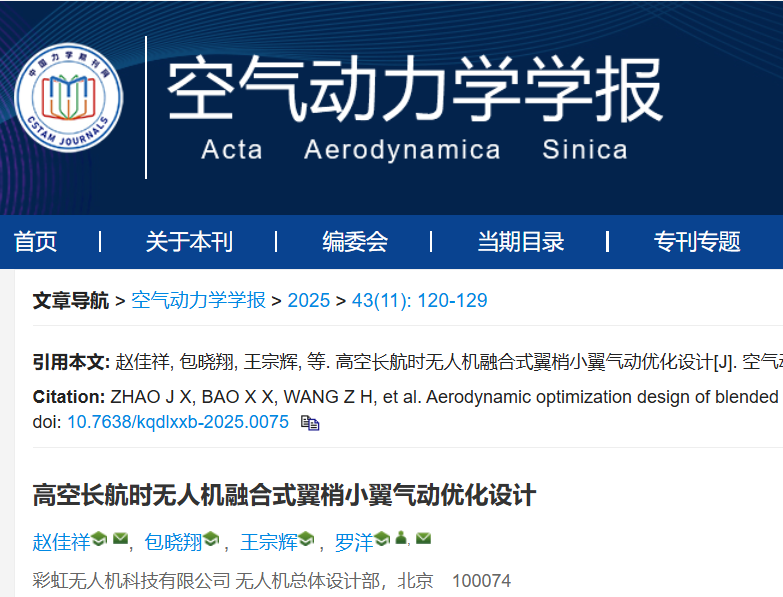Open 空气动力学学报 breadcrumb link
783x597 pixels.
[x=199, y=300]
